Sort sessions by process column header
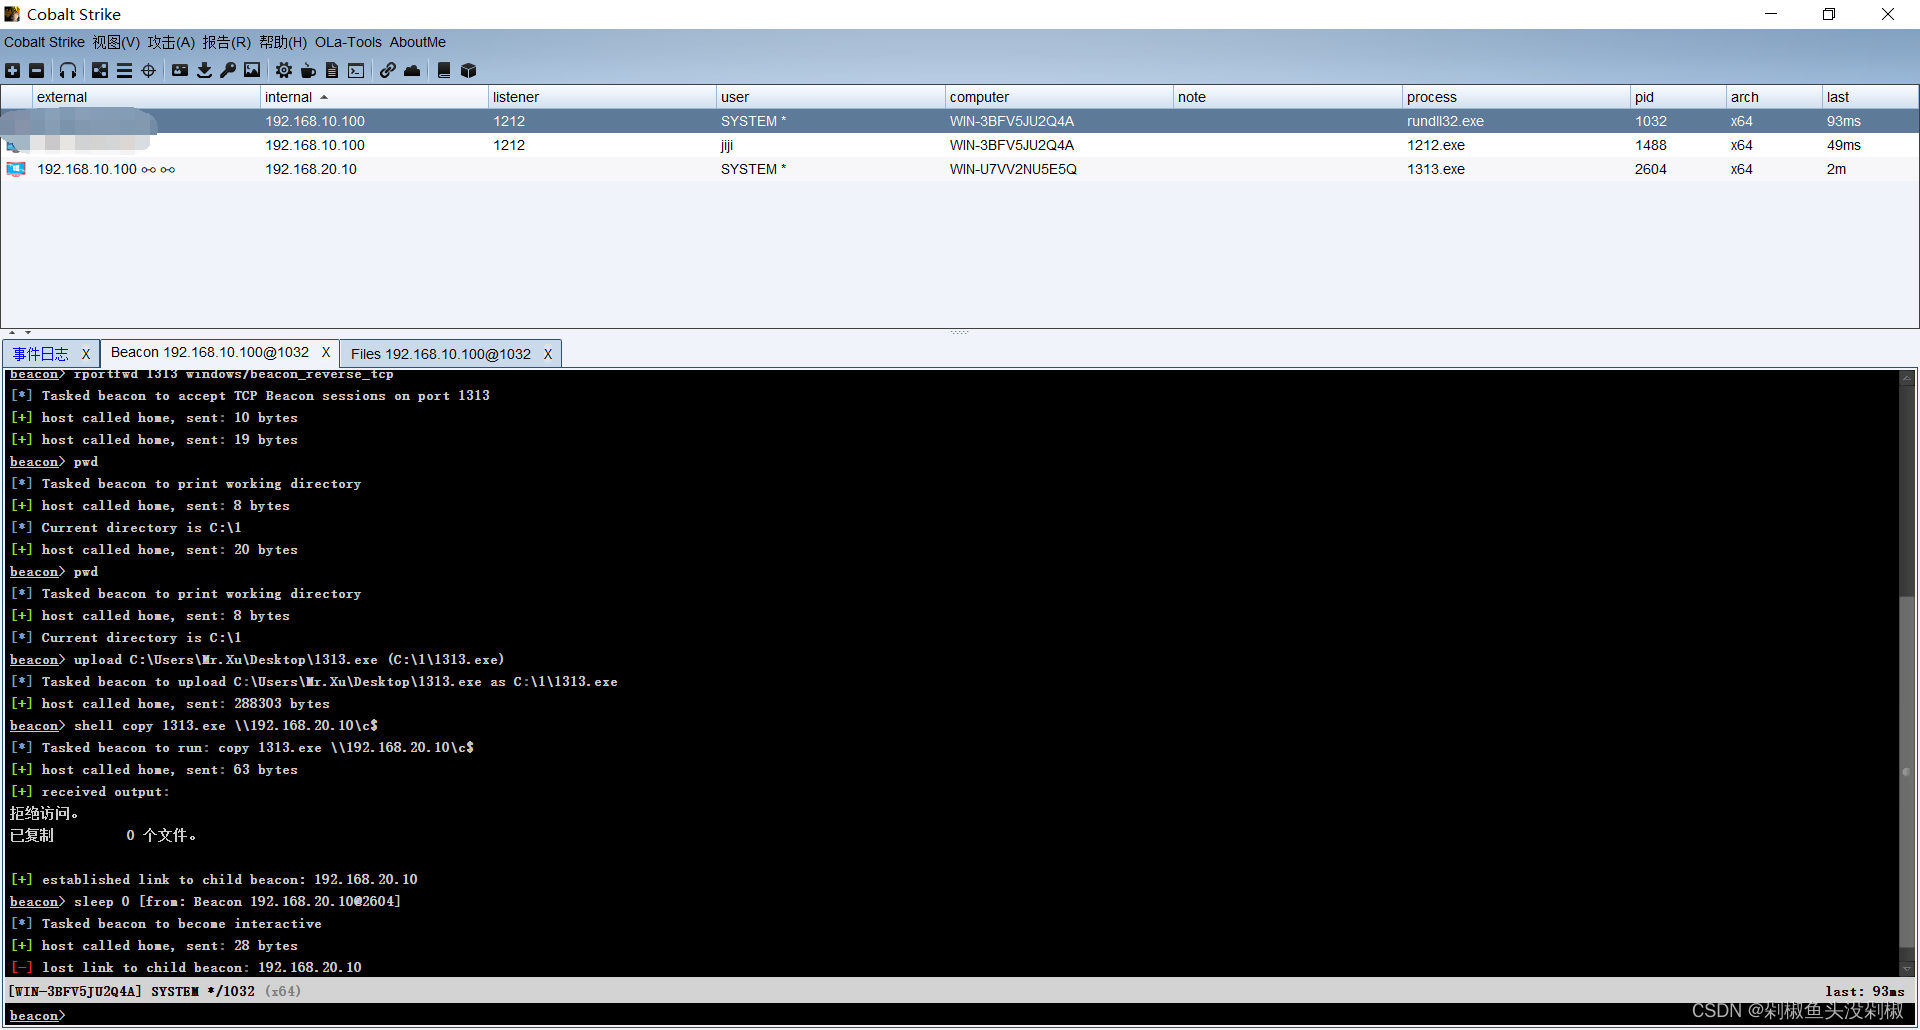 point(1516,97)
